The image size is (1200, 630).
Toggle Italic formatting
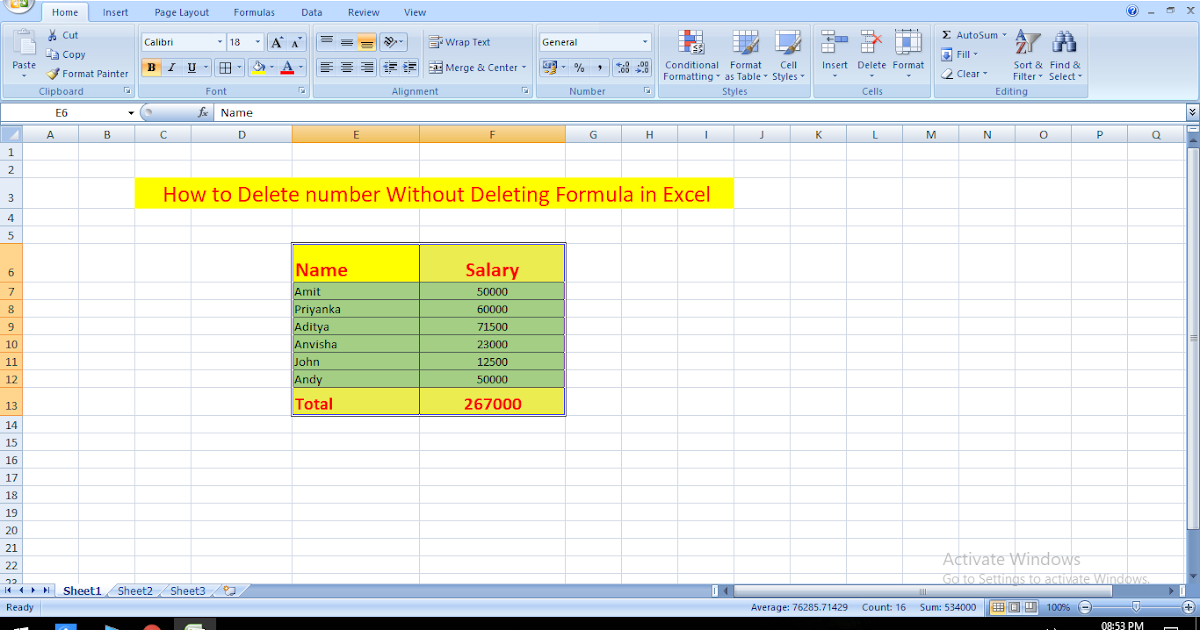(x=171, y=67)
